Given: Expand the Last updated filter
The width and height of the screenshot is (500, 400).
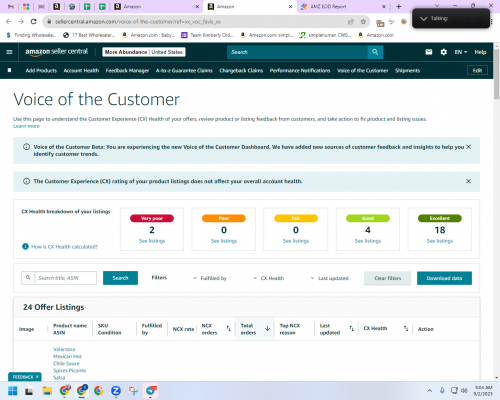Looking at the screenshot, I should click(x=330, y=278).
